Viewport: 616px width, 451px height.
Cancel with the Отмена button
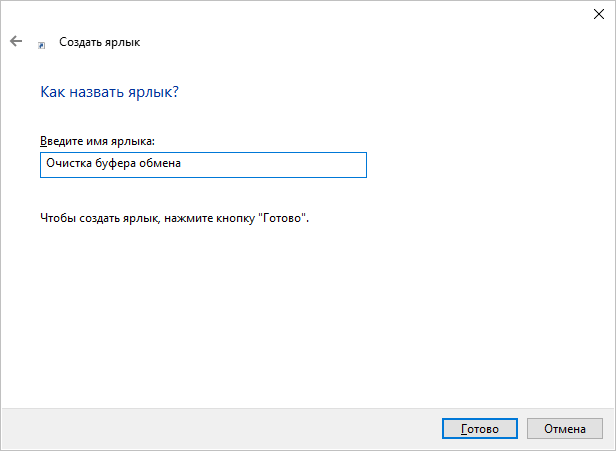point(565,429)
